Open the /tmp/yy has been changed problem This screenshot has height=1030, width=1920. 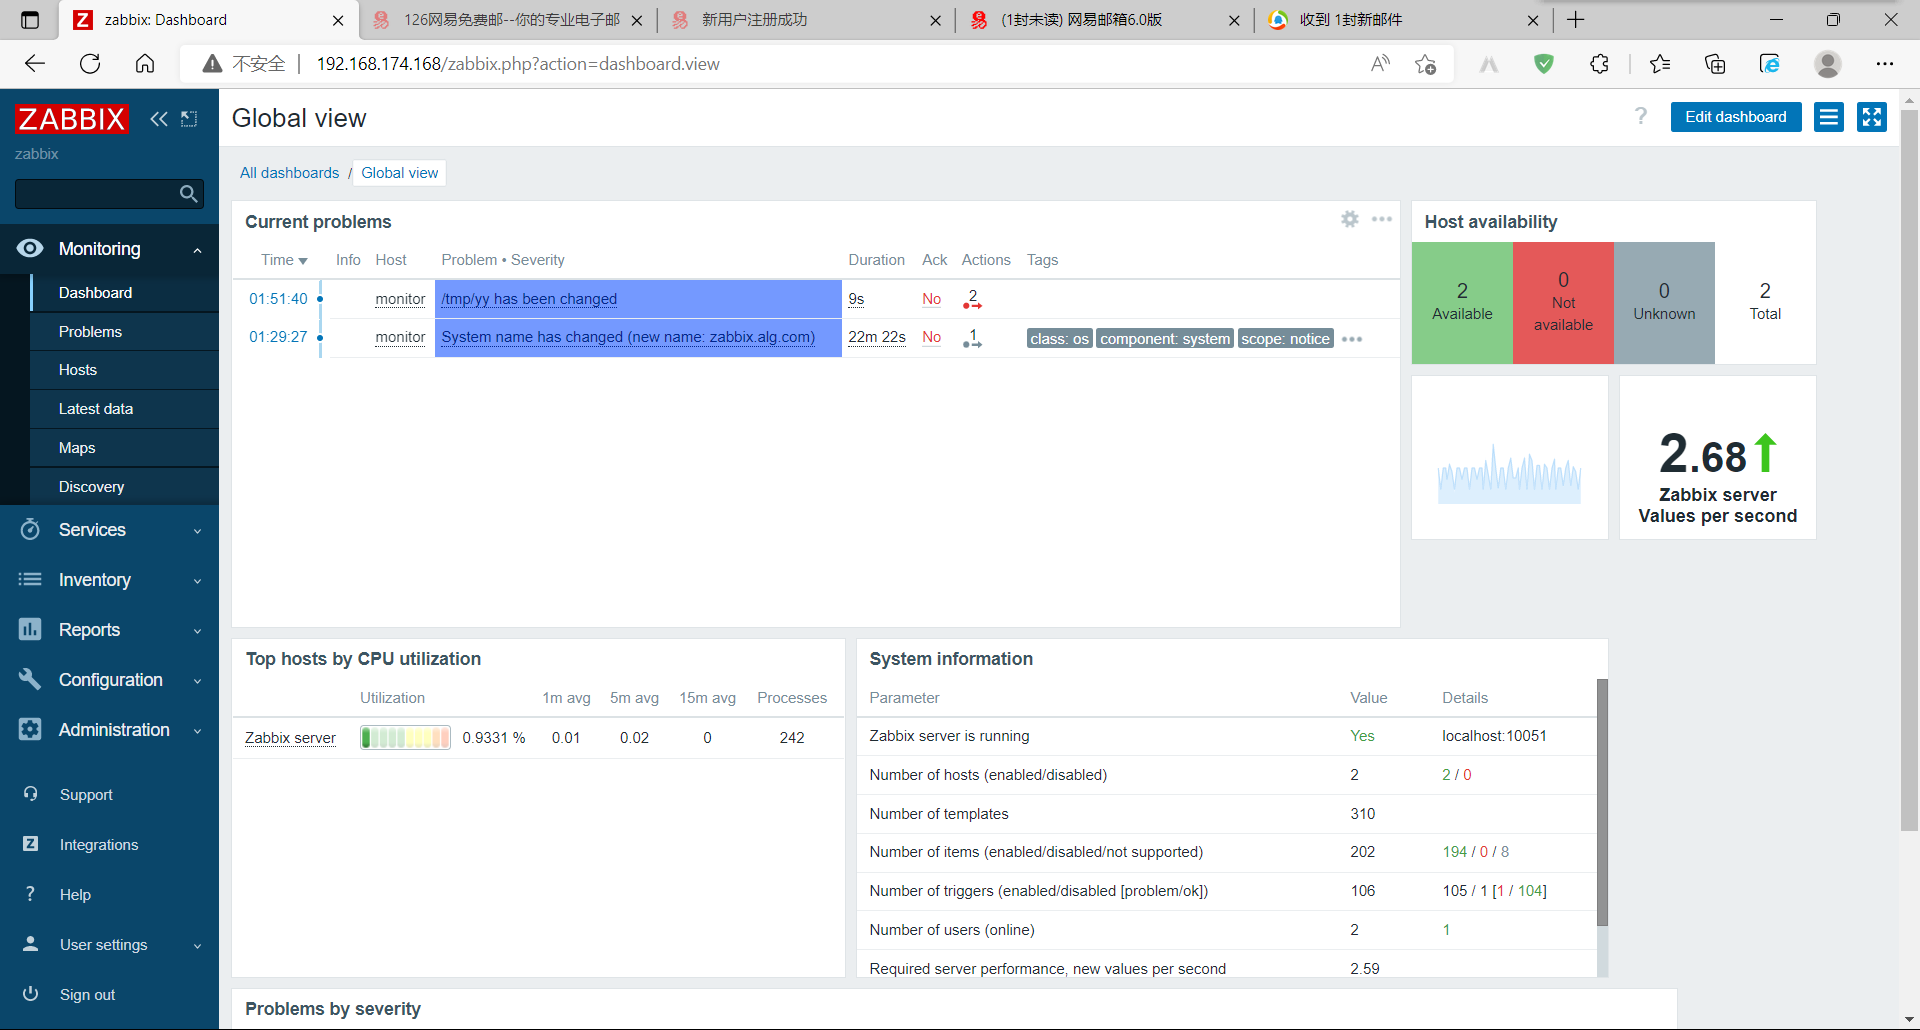529,299
